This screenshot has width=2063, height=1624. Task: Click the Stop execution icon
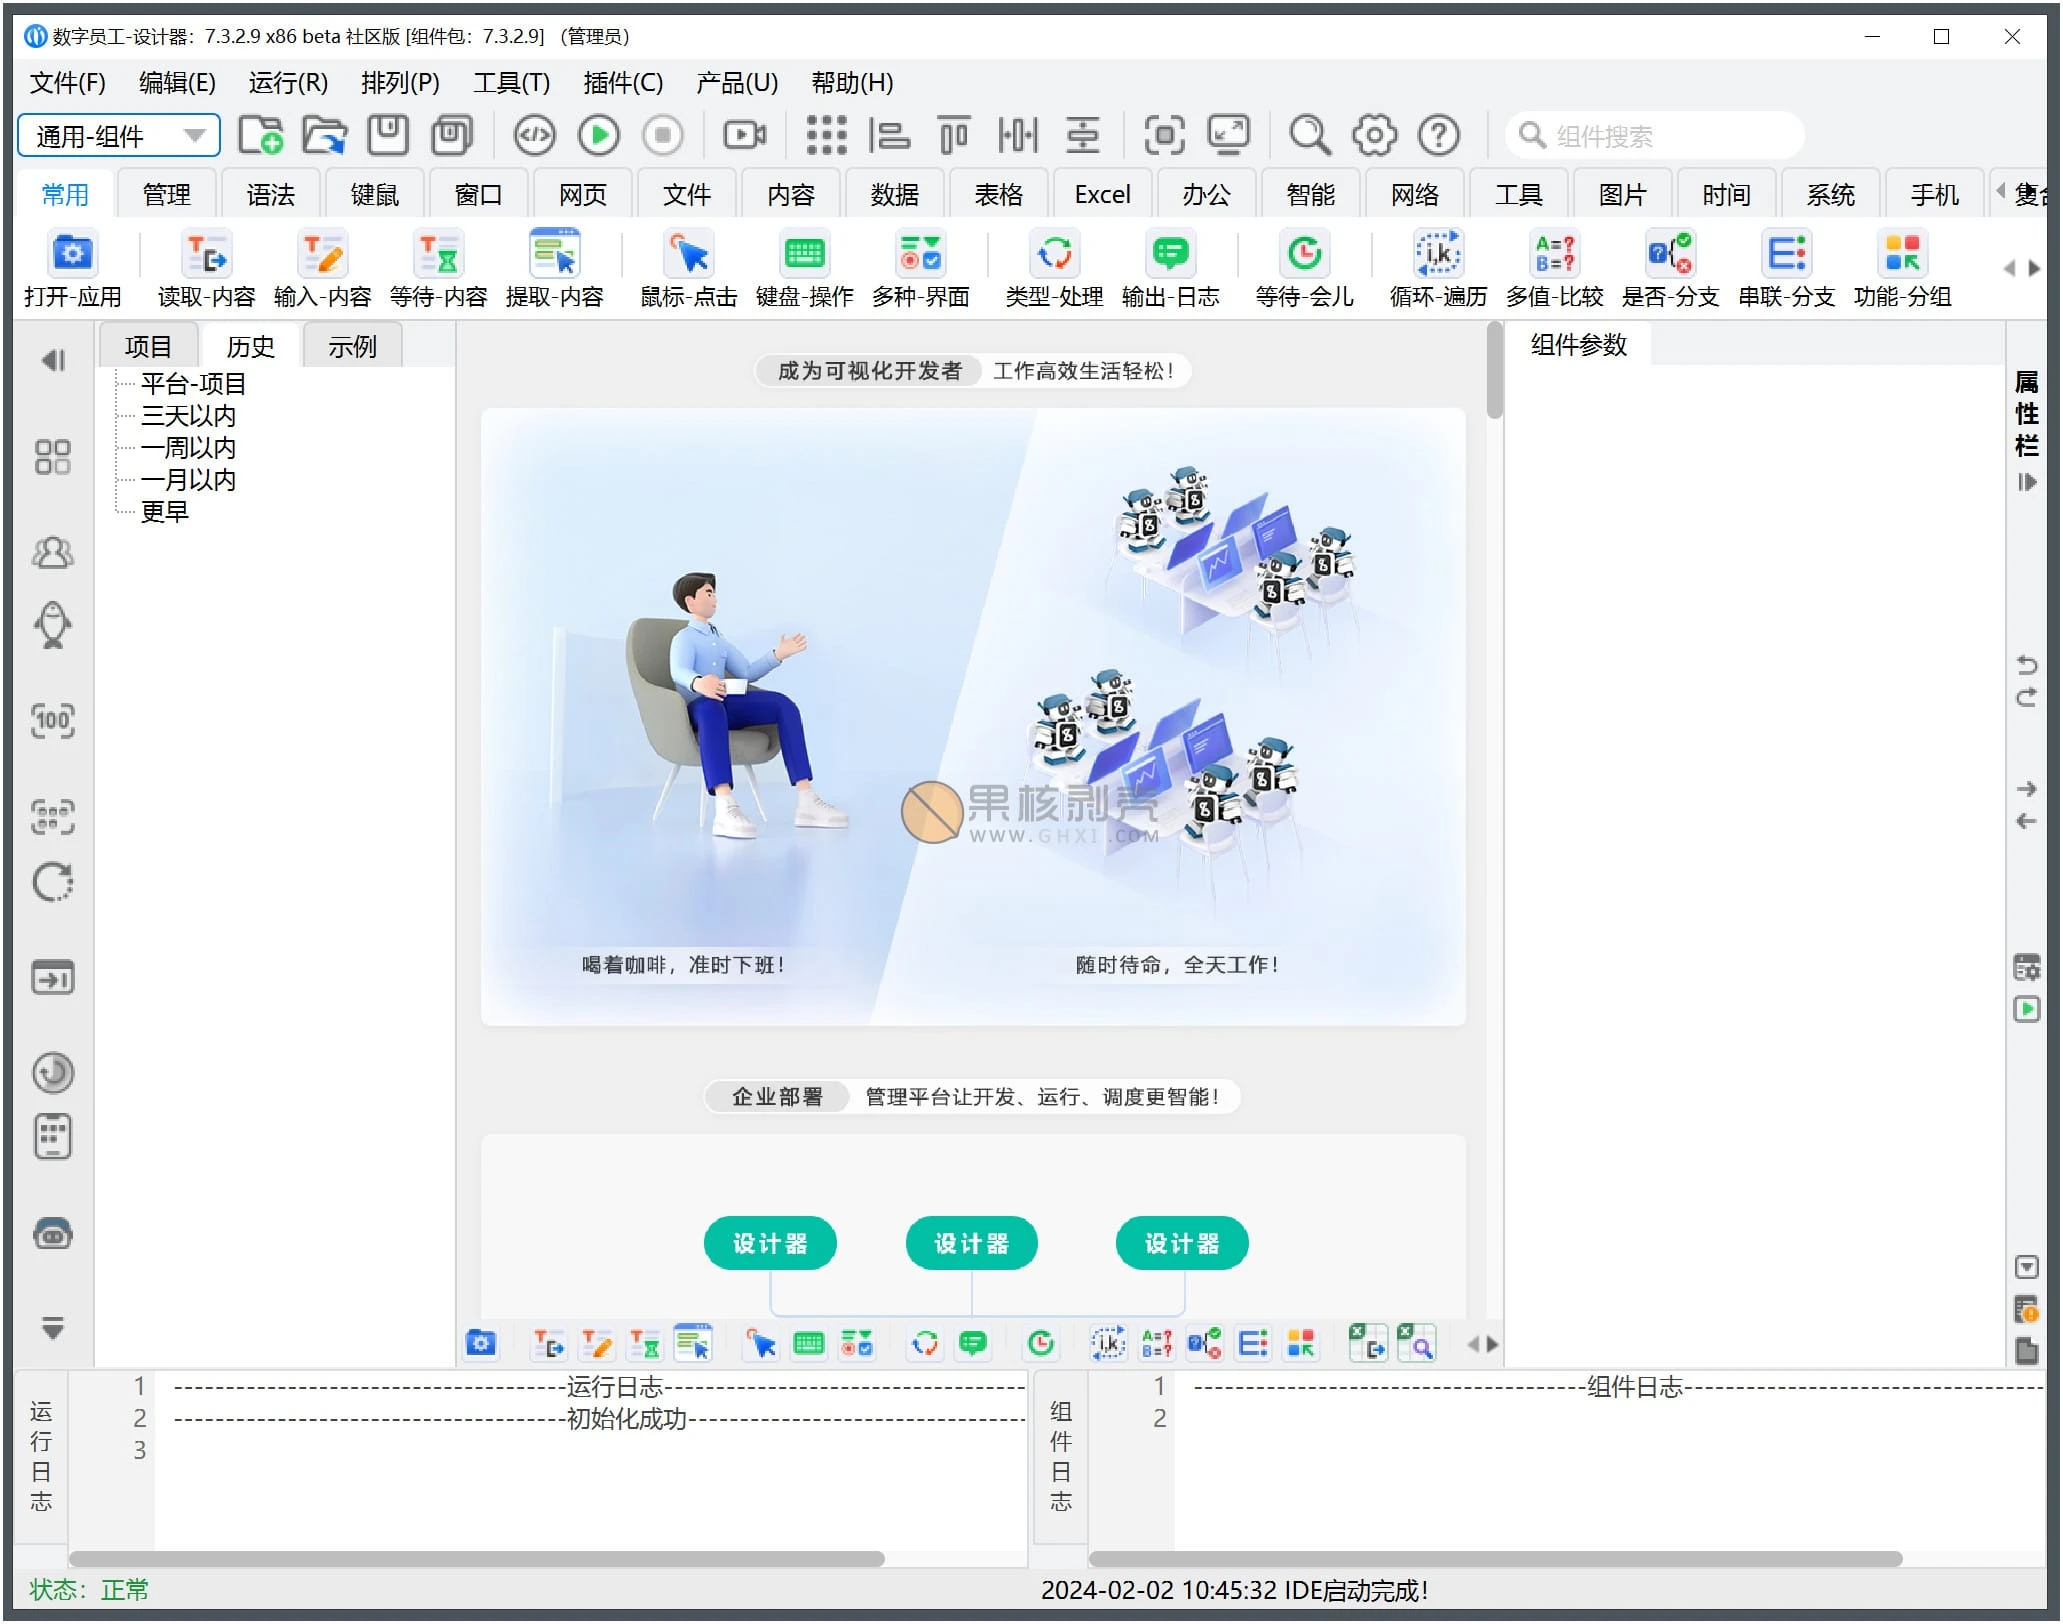click(662, 135)
